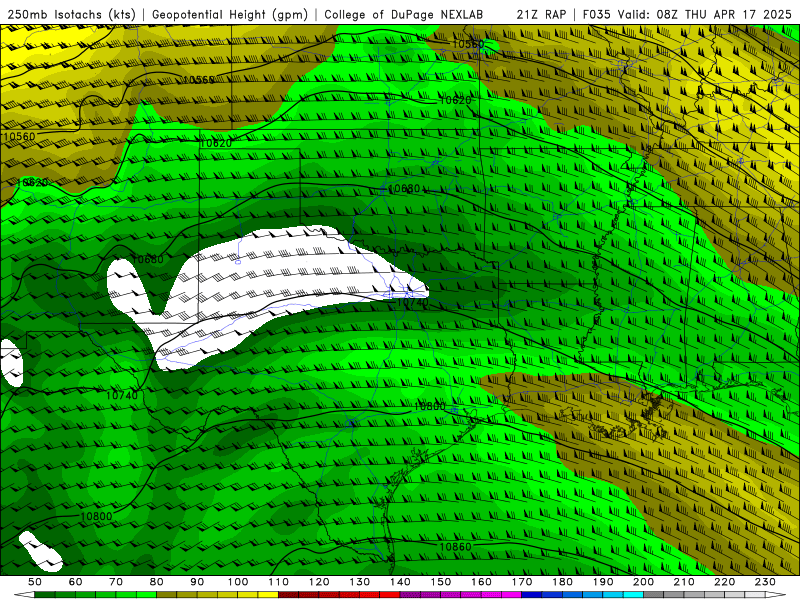Click the "150" value on the color scale
Viewport: 800px width, 600px height.
pos(441,582)
